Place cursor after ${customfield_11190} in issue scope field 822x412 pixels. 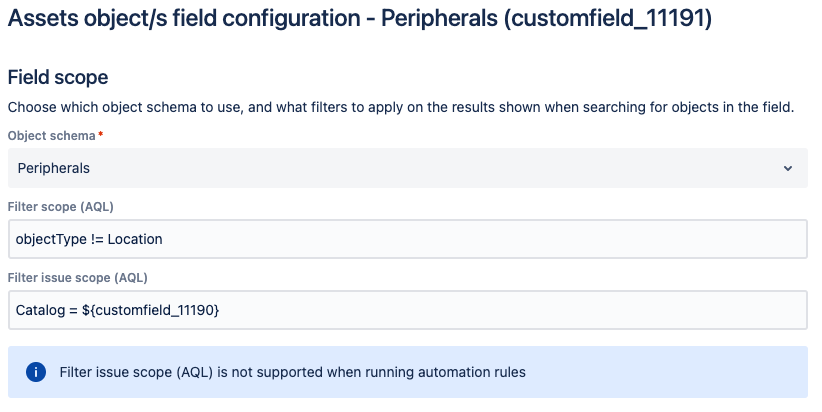point(221,310)
